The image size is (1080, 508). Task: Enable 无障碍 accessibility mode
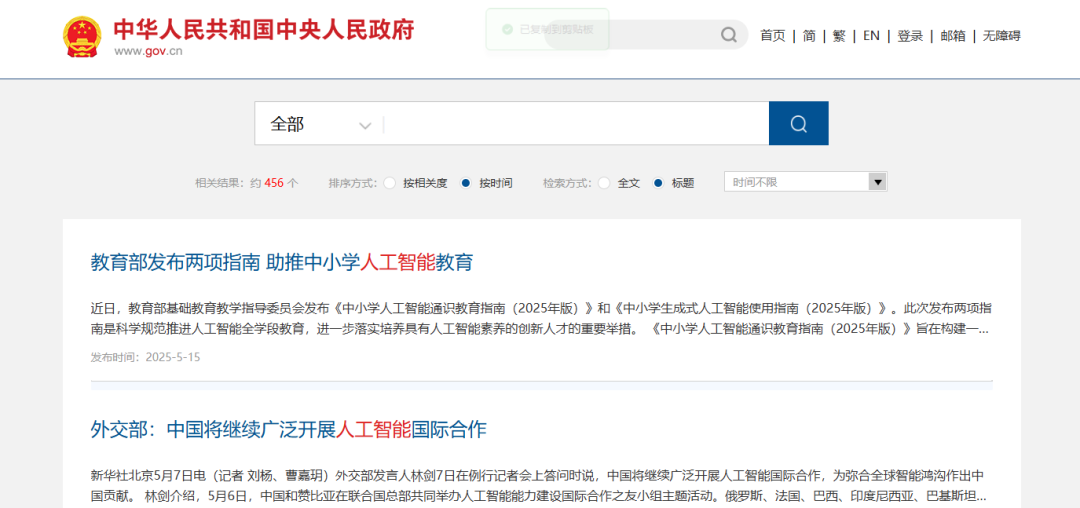[1002, 36]
